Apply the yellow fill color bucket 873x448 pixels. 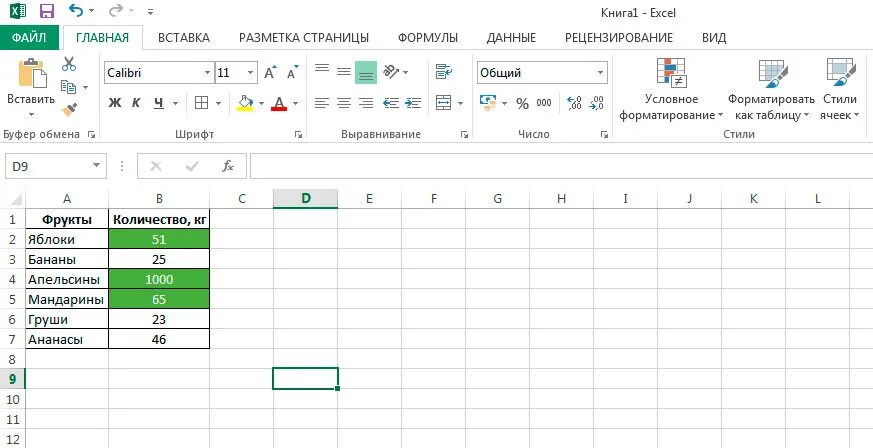click(245, 103)
